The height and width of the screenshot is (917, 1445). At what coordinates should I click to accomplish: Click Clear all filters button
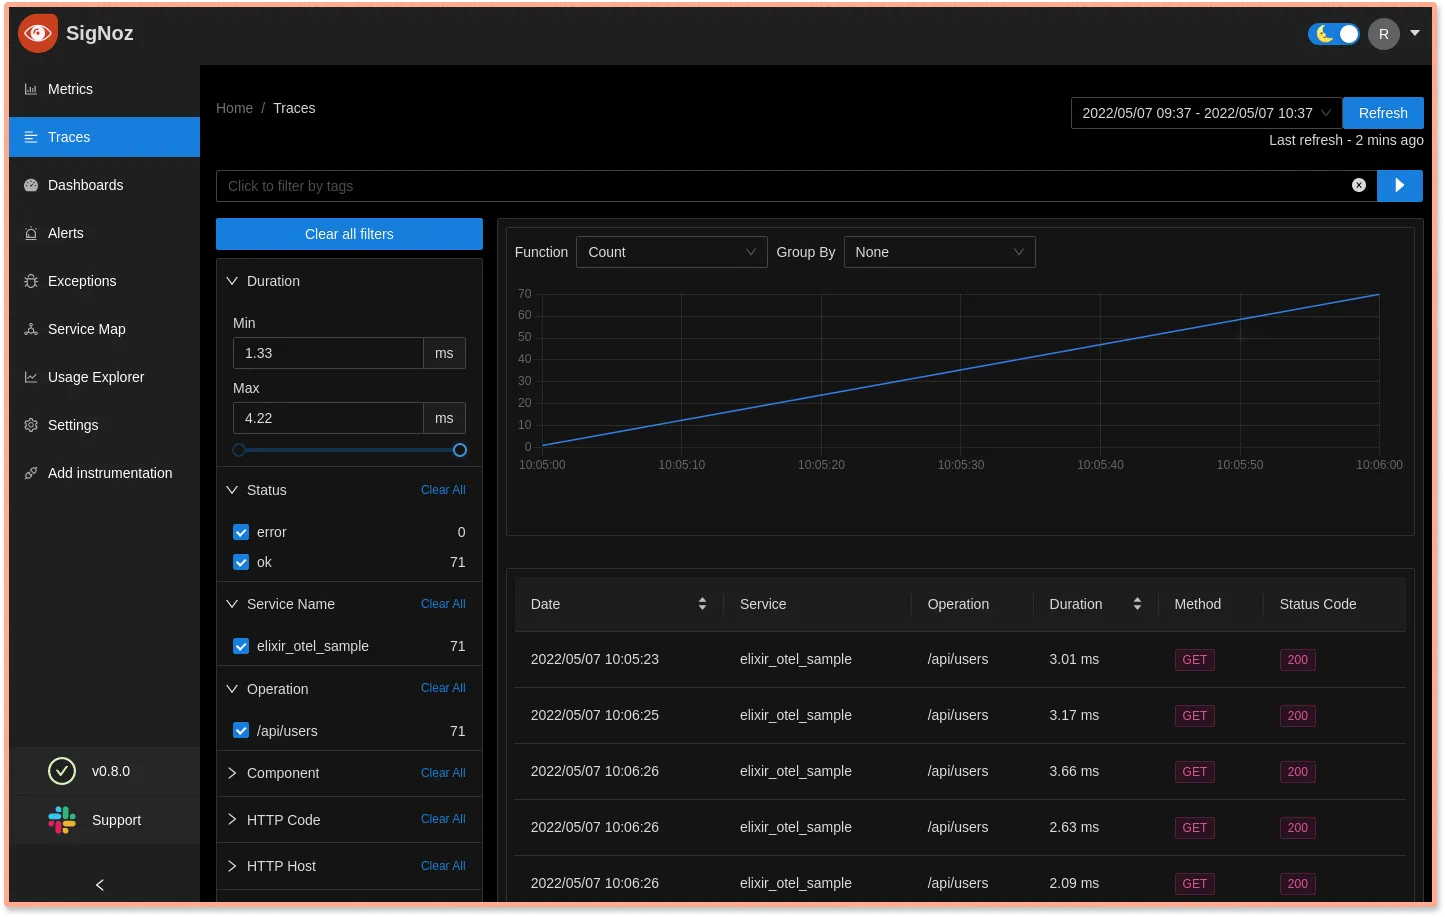(x=349, y=234)
